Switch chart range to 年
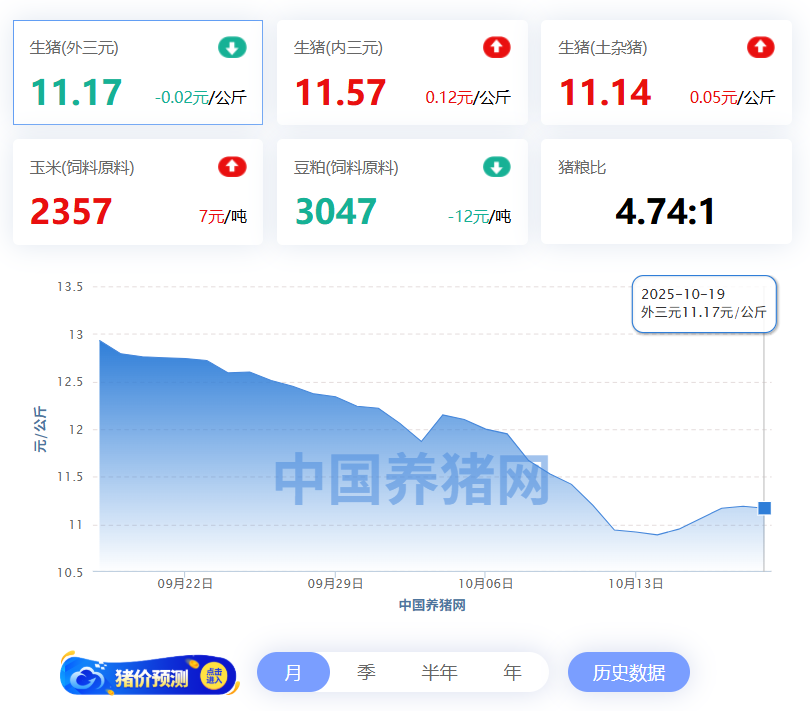 click(512, 673)
